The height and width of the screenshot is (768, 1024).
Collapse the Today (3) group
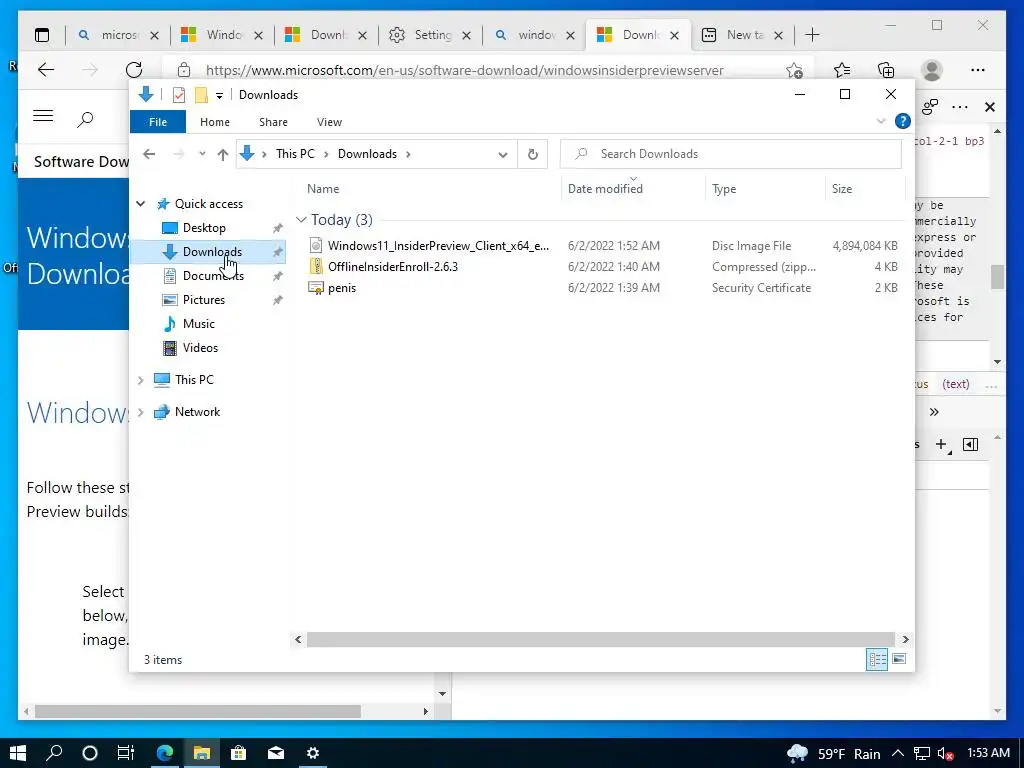[301, 220]
